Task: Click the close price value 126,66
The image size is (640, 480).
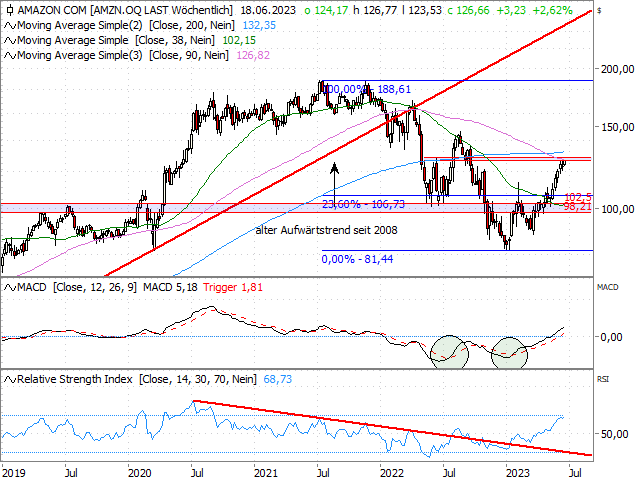Action: click(x=473, y=10)
